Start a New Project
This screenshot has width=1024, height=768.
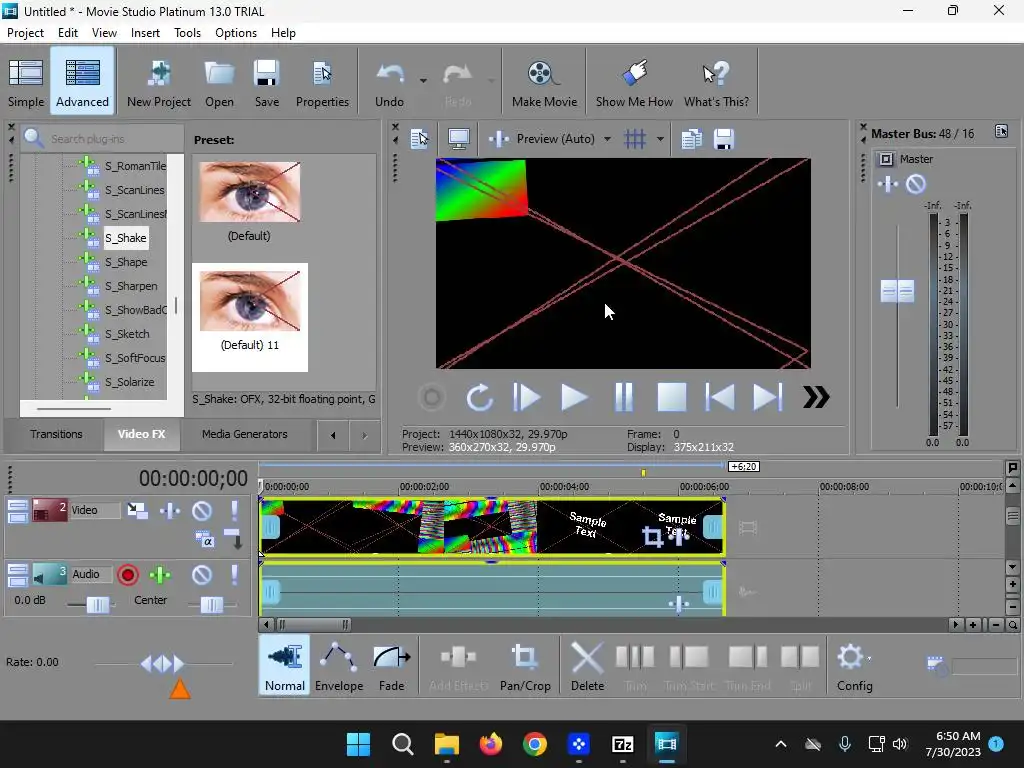click(x=159, y=82)
